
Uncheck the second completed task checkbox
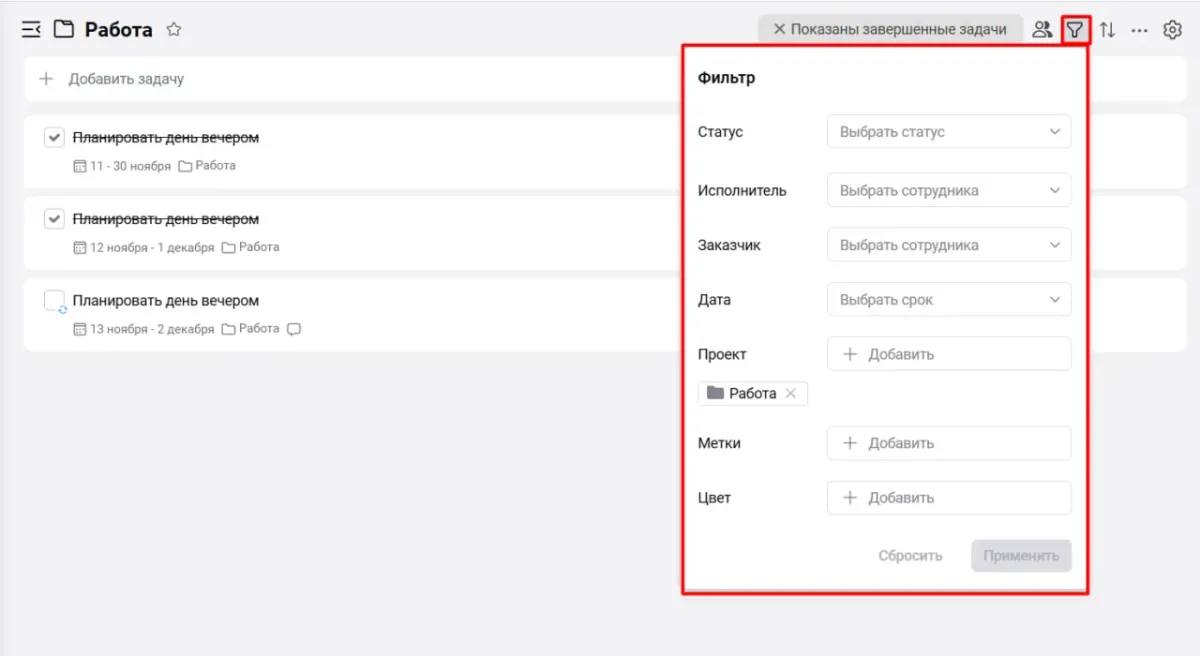(55, 219)
